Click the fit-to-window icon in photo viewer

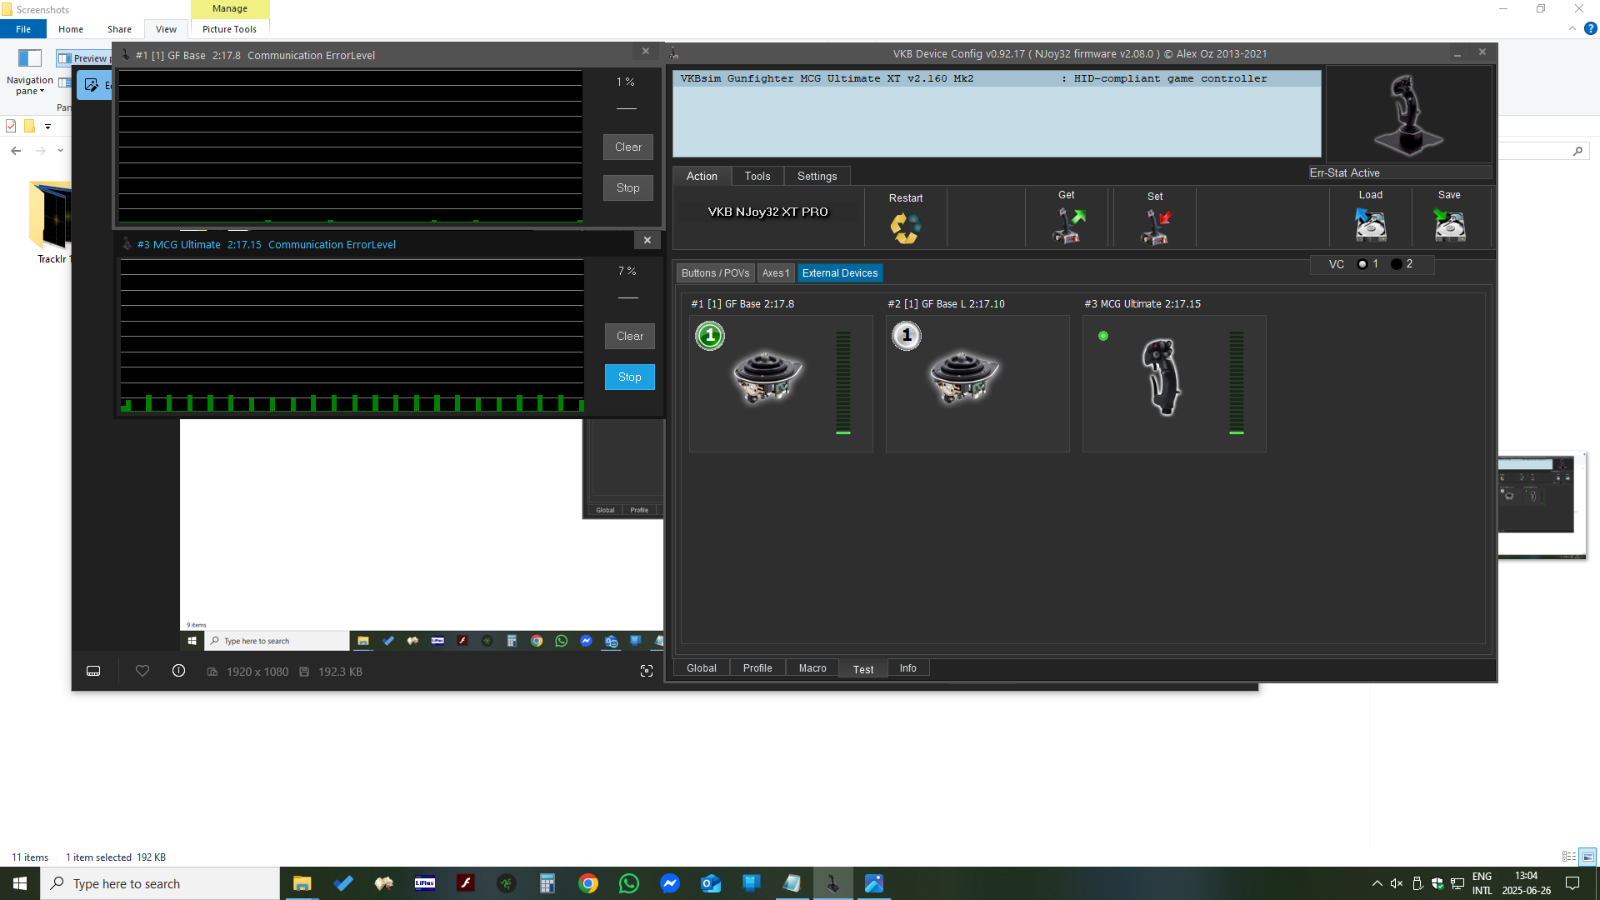(647, 671)
